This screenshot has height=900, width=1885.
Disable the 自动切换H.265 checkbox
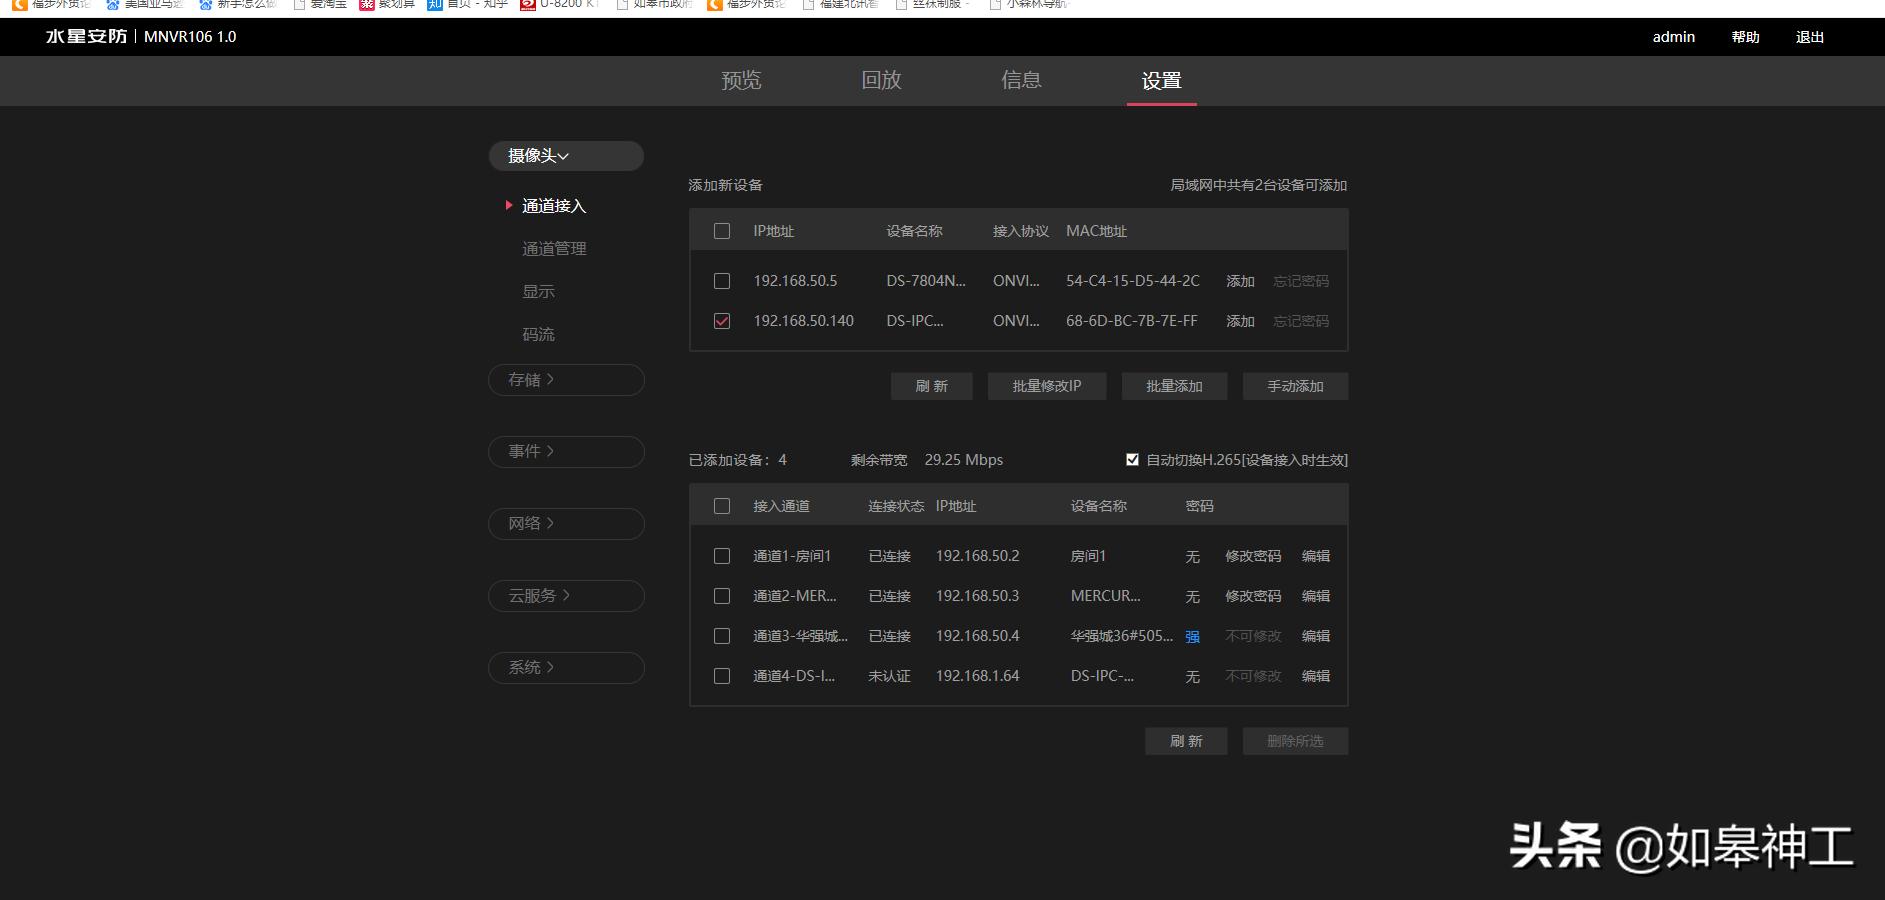point(1131,459)
